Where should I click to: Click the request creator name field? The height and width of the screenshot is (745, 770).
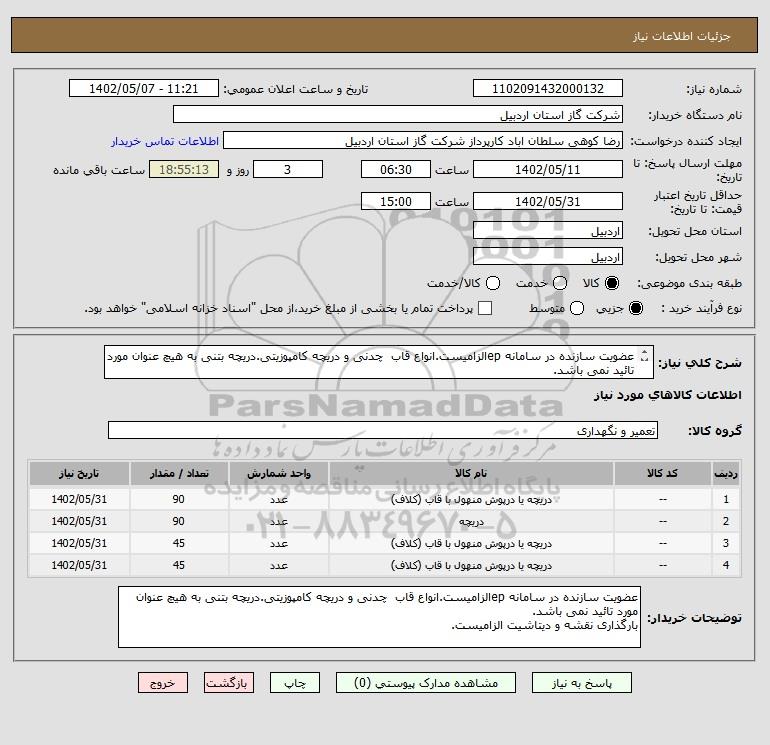coord(423,141)
